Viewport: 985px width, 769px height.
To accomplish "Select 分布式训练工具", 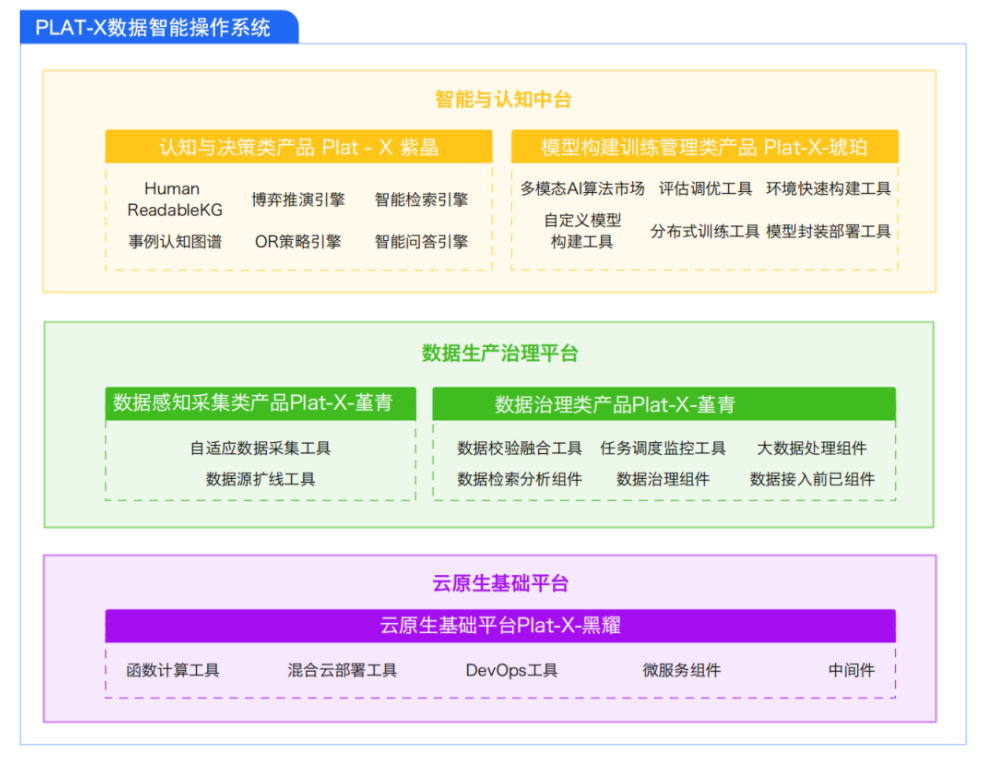I will pos(704,231).
